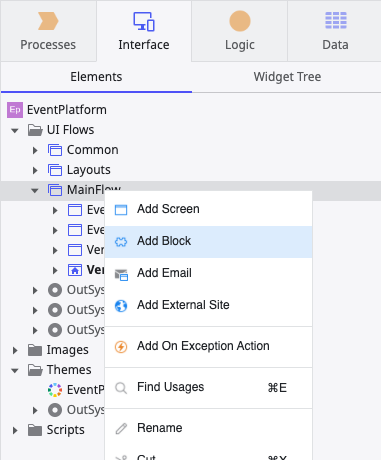Choose Add On Exception Action entry
The height and width of the screenshot is (460, 381).
(208, 347)
